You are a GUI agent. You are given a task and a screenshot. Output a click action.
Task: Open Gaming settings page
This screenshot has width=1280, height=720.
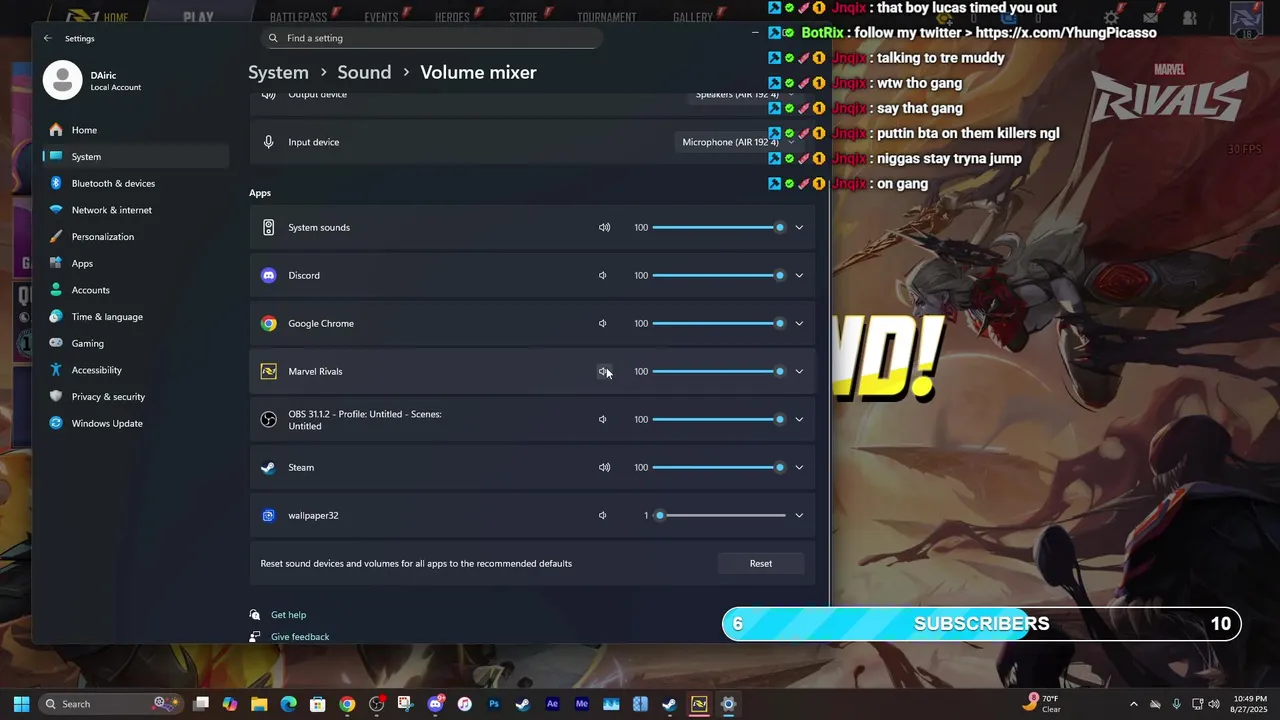pyautogui.click(x=135, y=343)
